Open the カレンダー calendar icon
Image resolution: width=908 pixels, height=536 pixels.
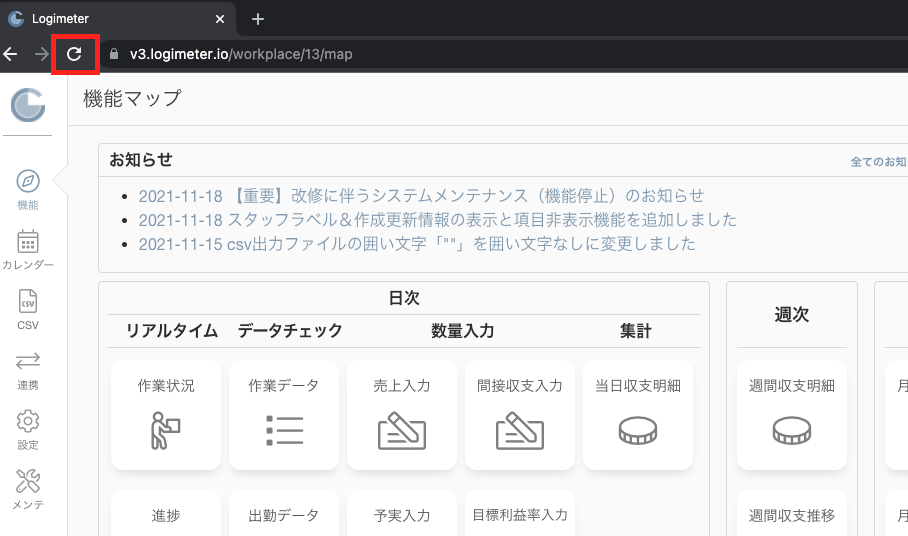(28, 241)
